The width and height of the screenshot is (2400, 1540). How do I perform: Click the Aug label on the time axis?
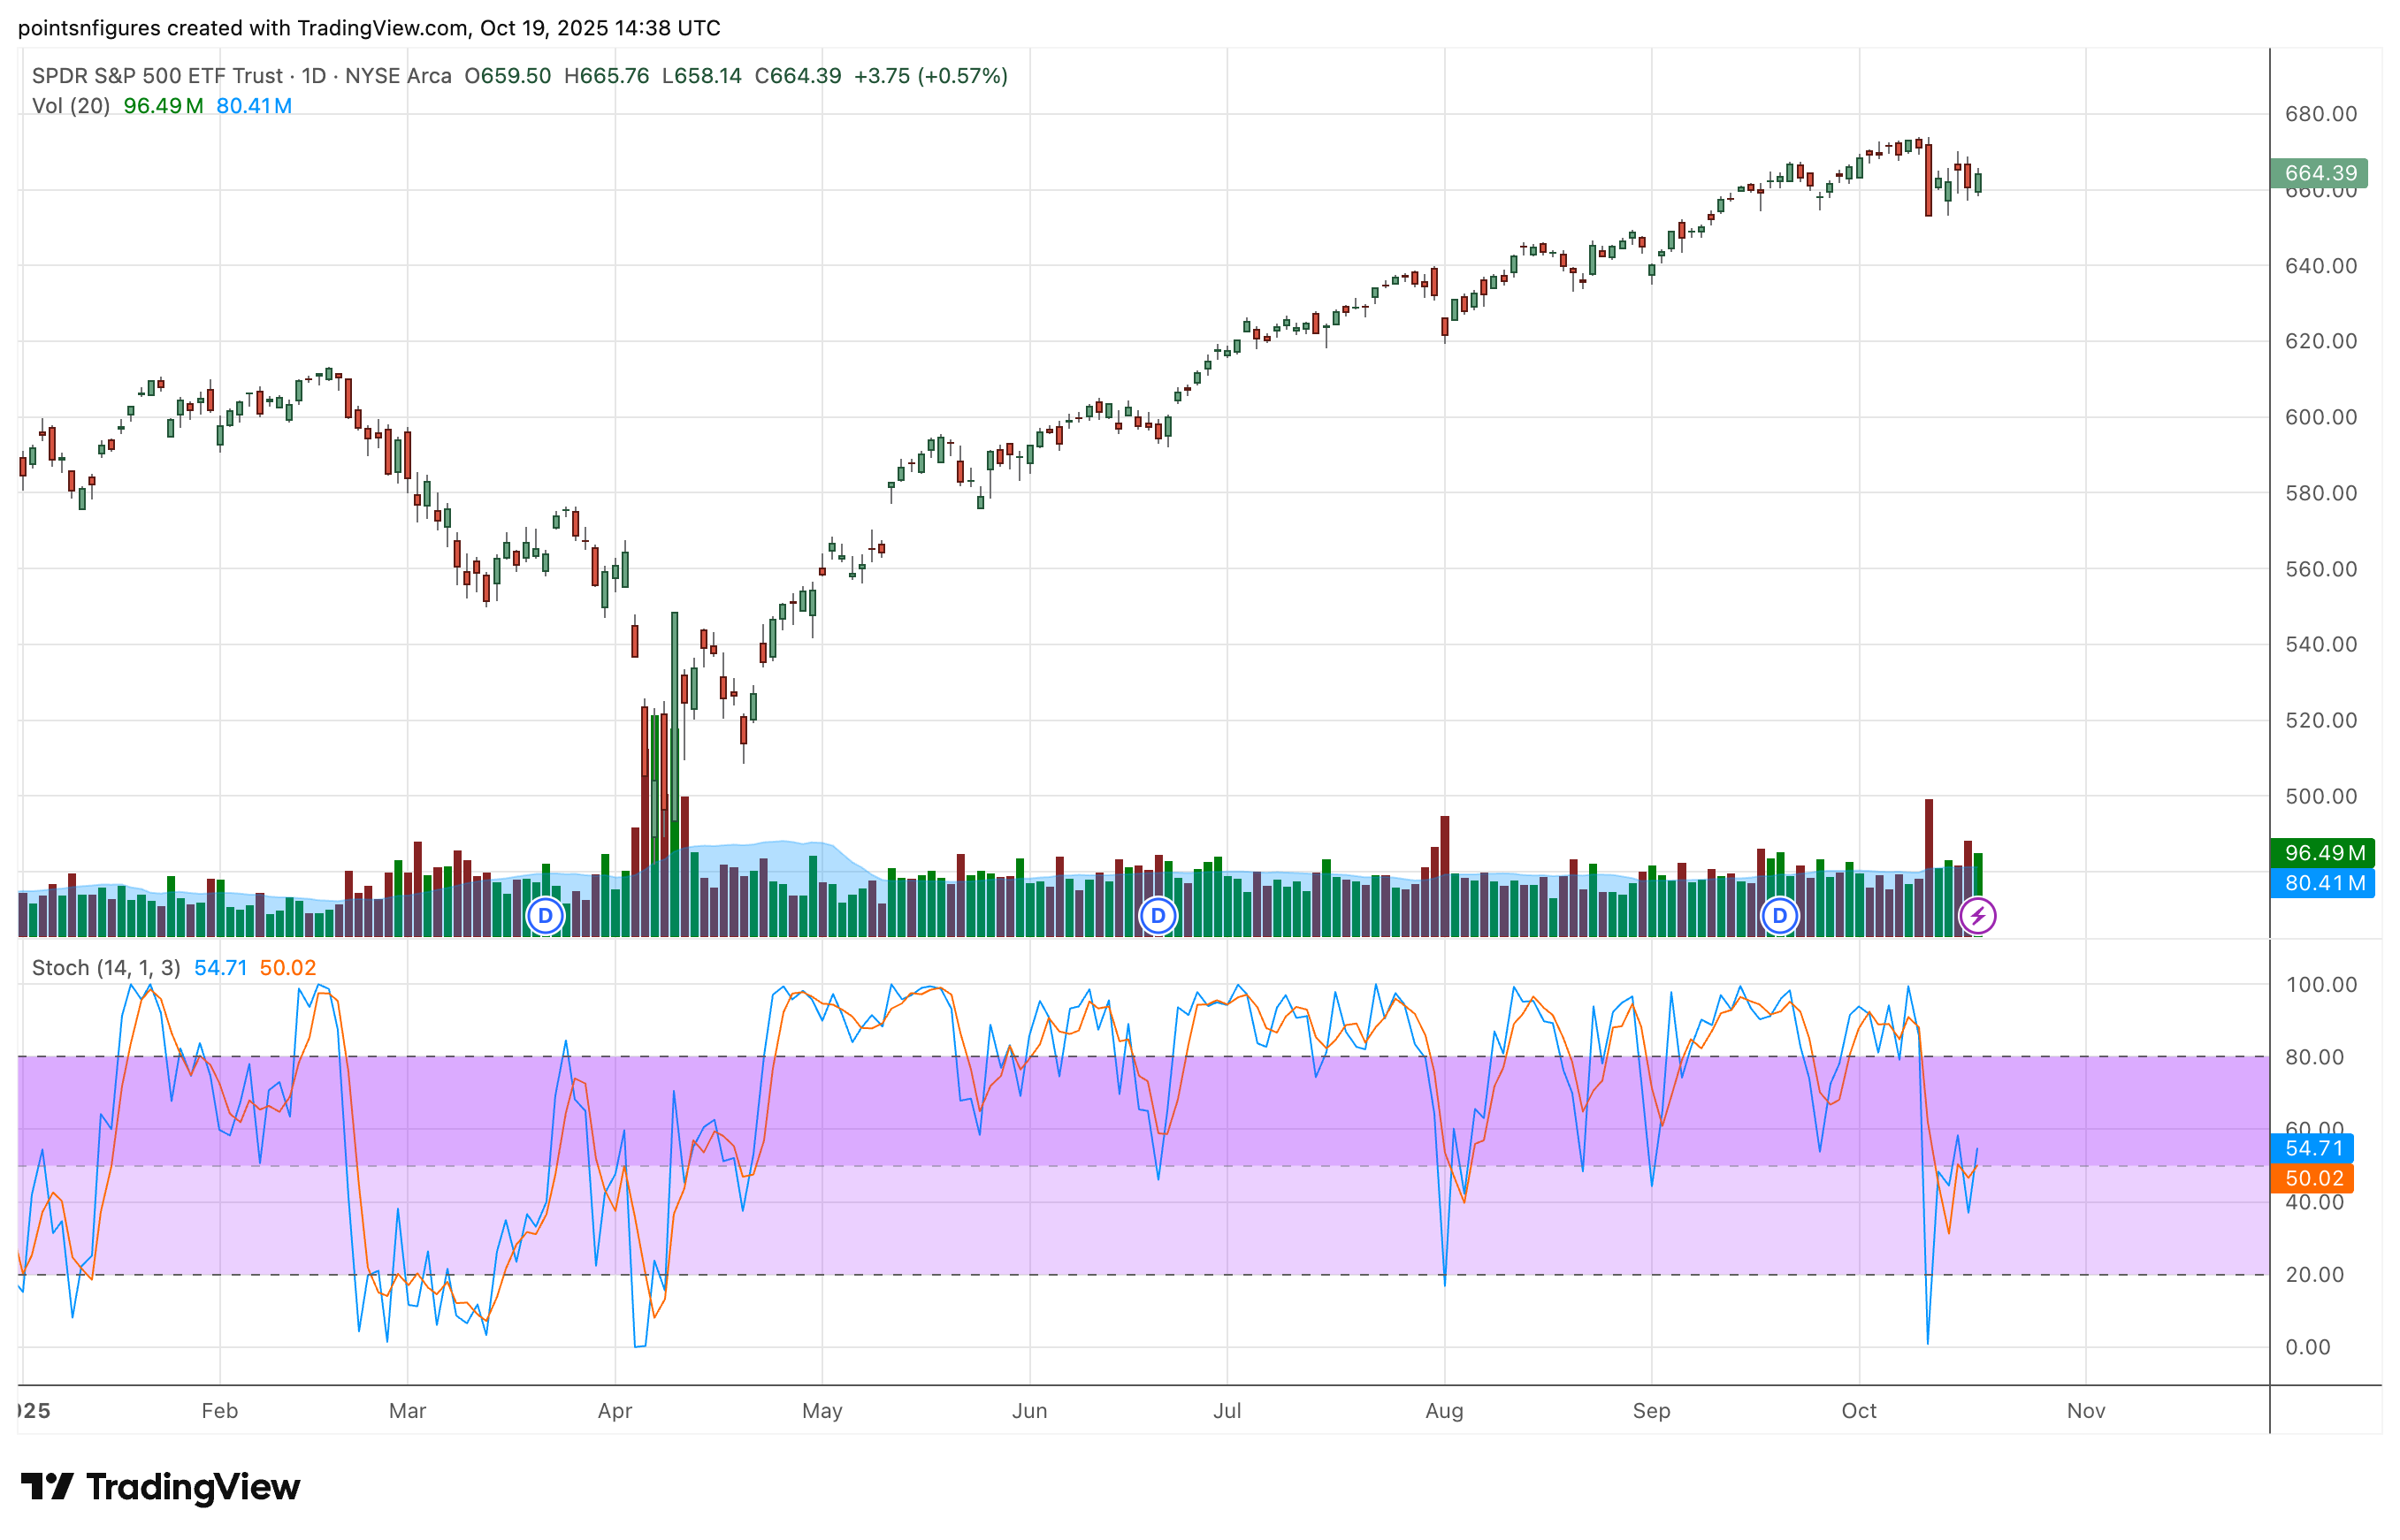(x=1443, y=1410)
